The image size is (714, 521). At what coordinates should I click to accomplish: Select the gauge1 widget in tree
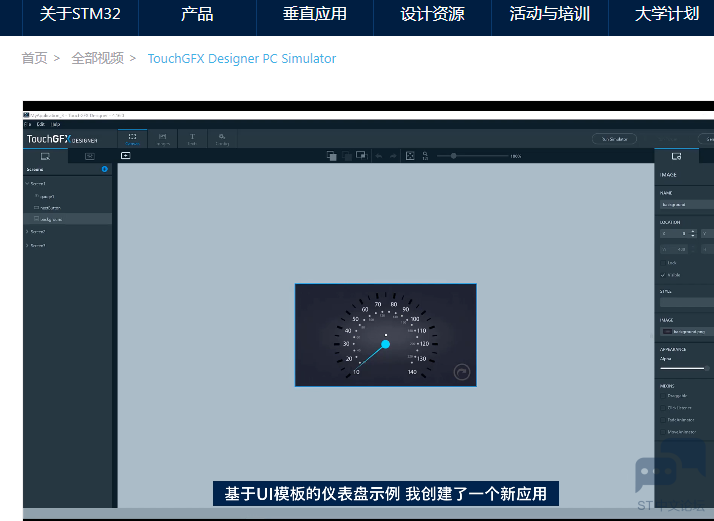(45, 196)
